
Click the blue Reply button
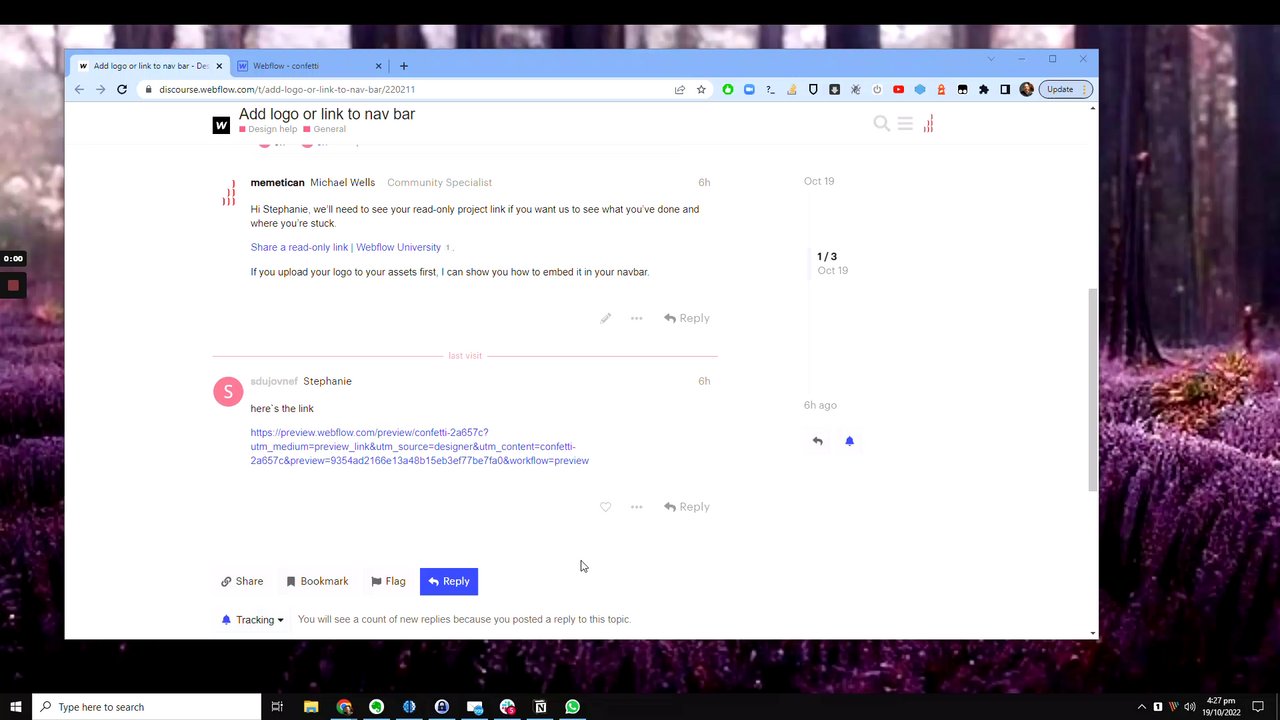449,581
